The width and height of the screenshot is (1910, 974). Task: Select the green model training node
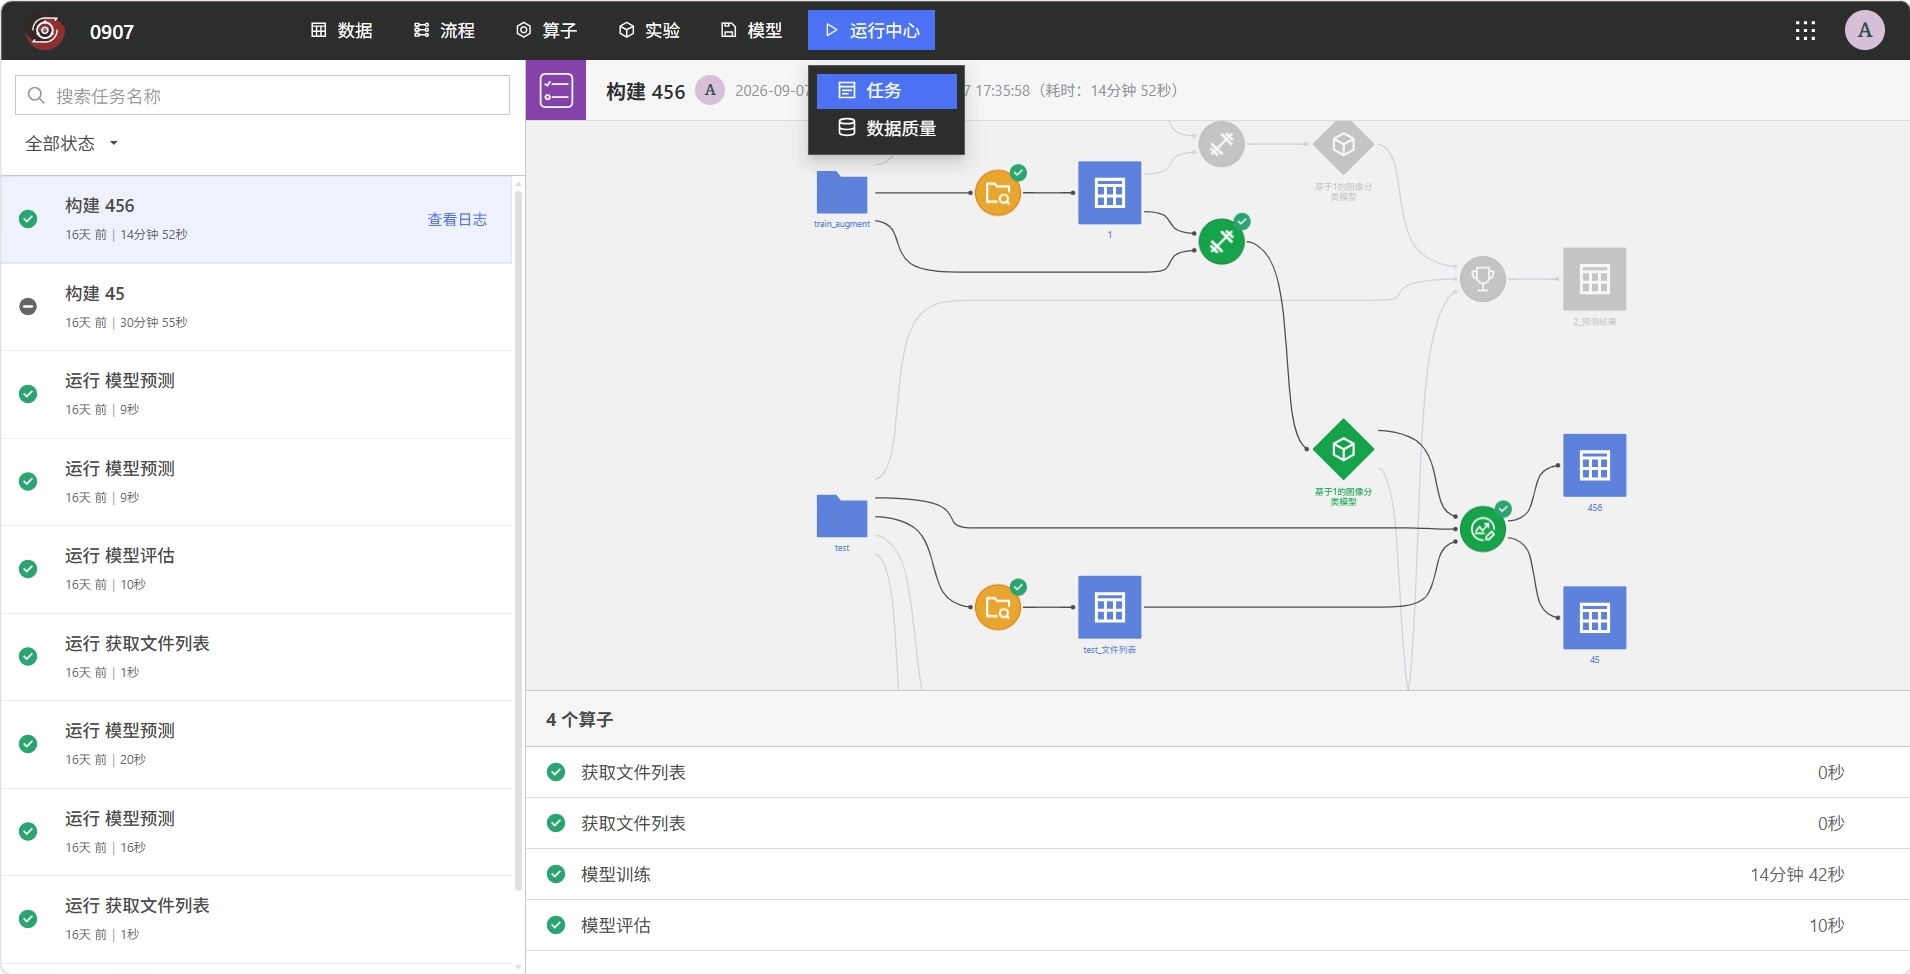pos(1222,241)
